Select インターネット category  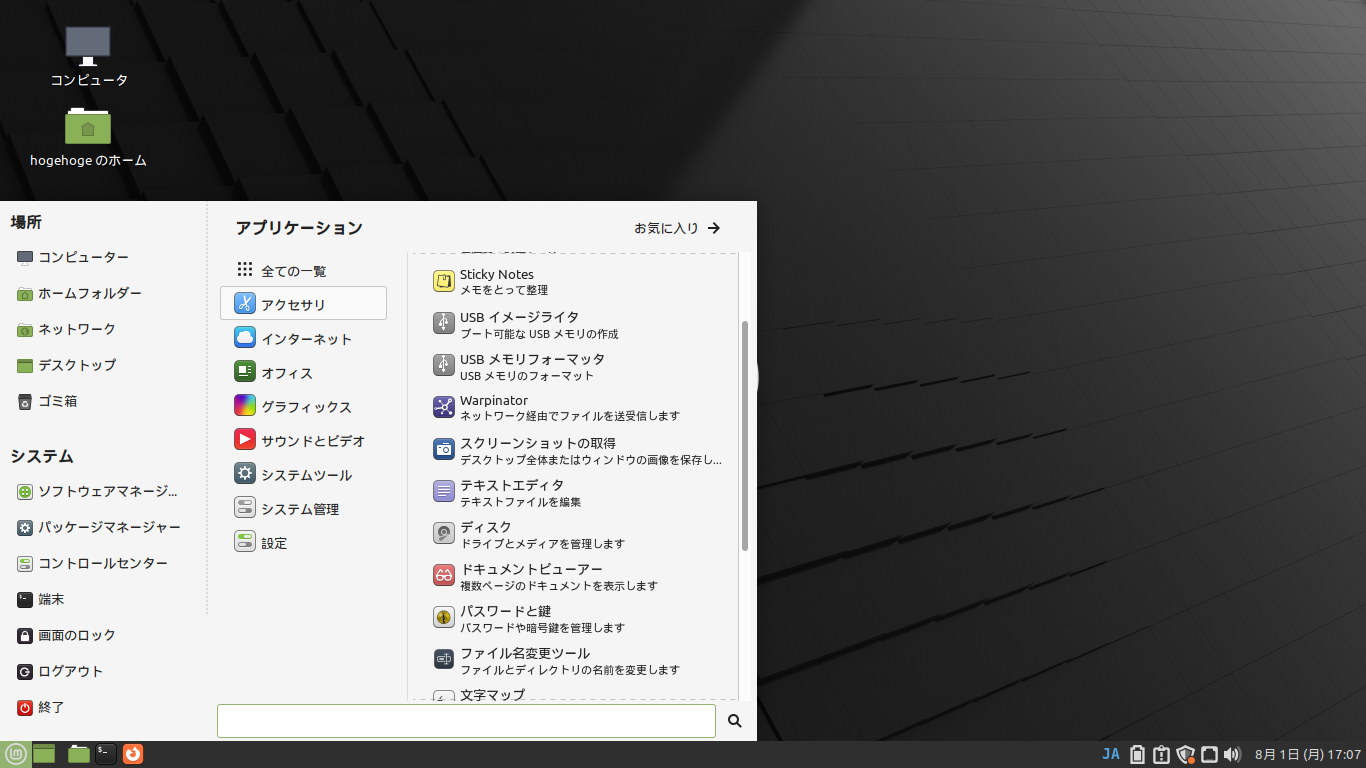pyautogui.click(x=303, y=338)
